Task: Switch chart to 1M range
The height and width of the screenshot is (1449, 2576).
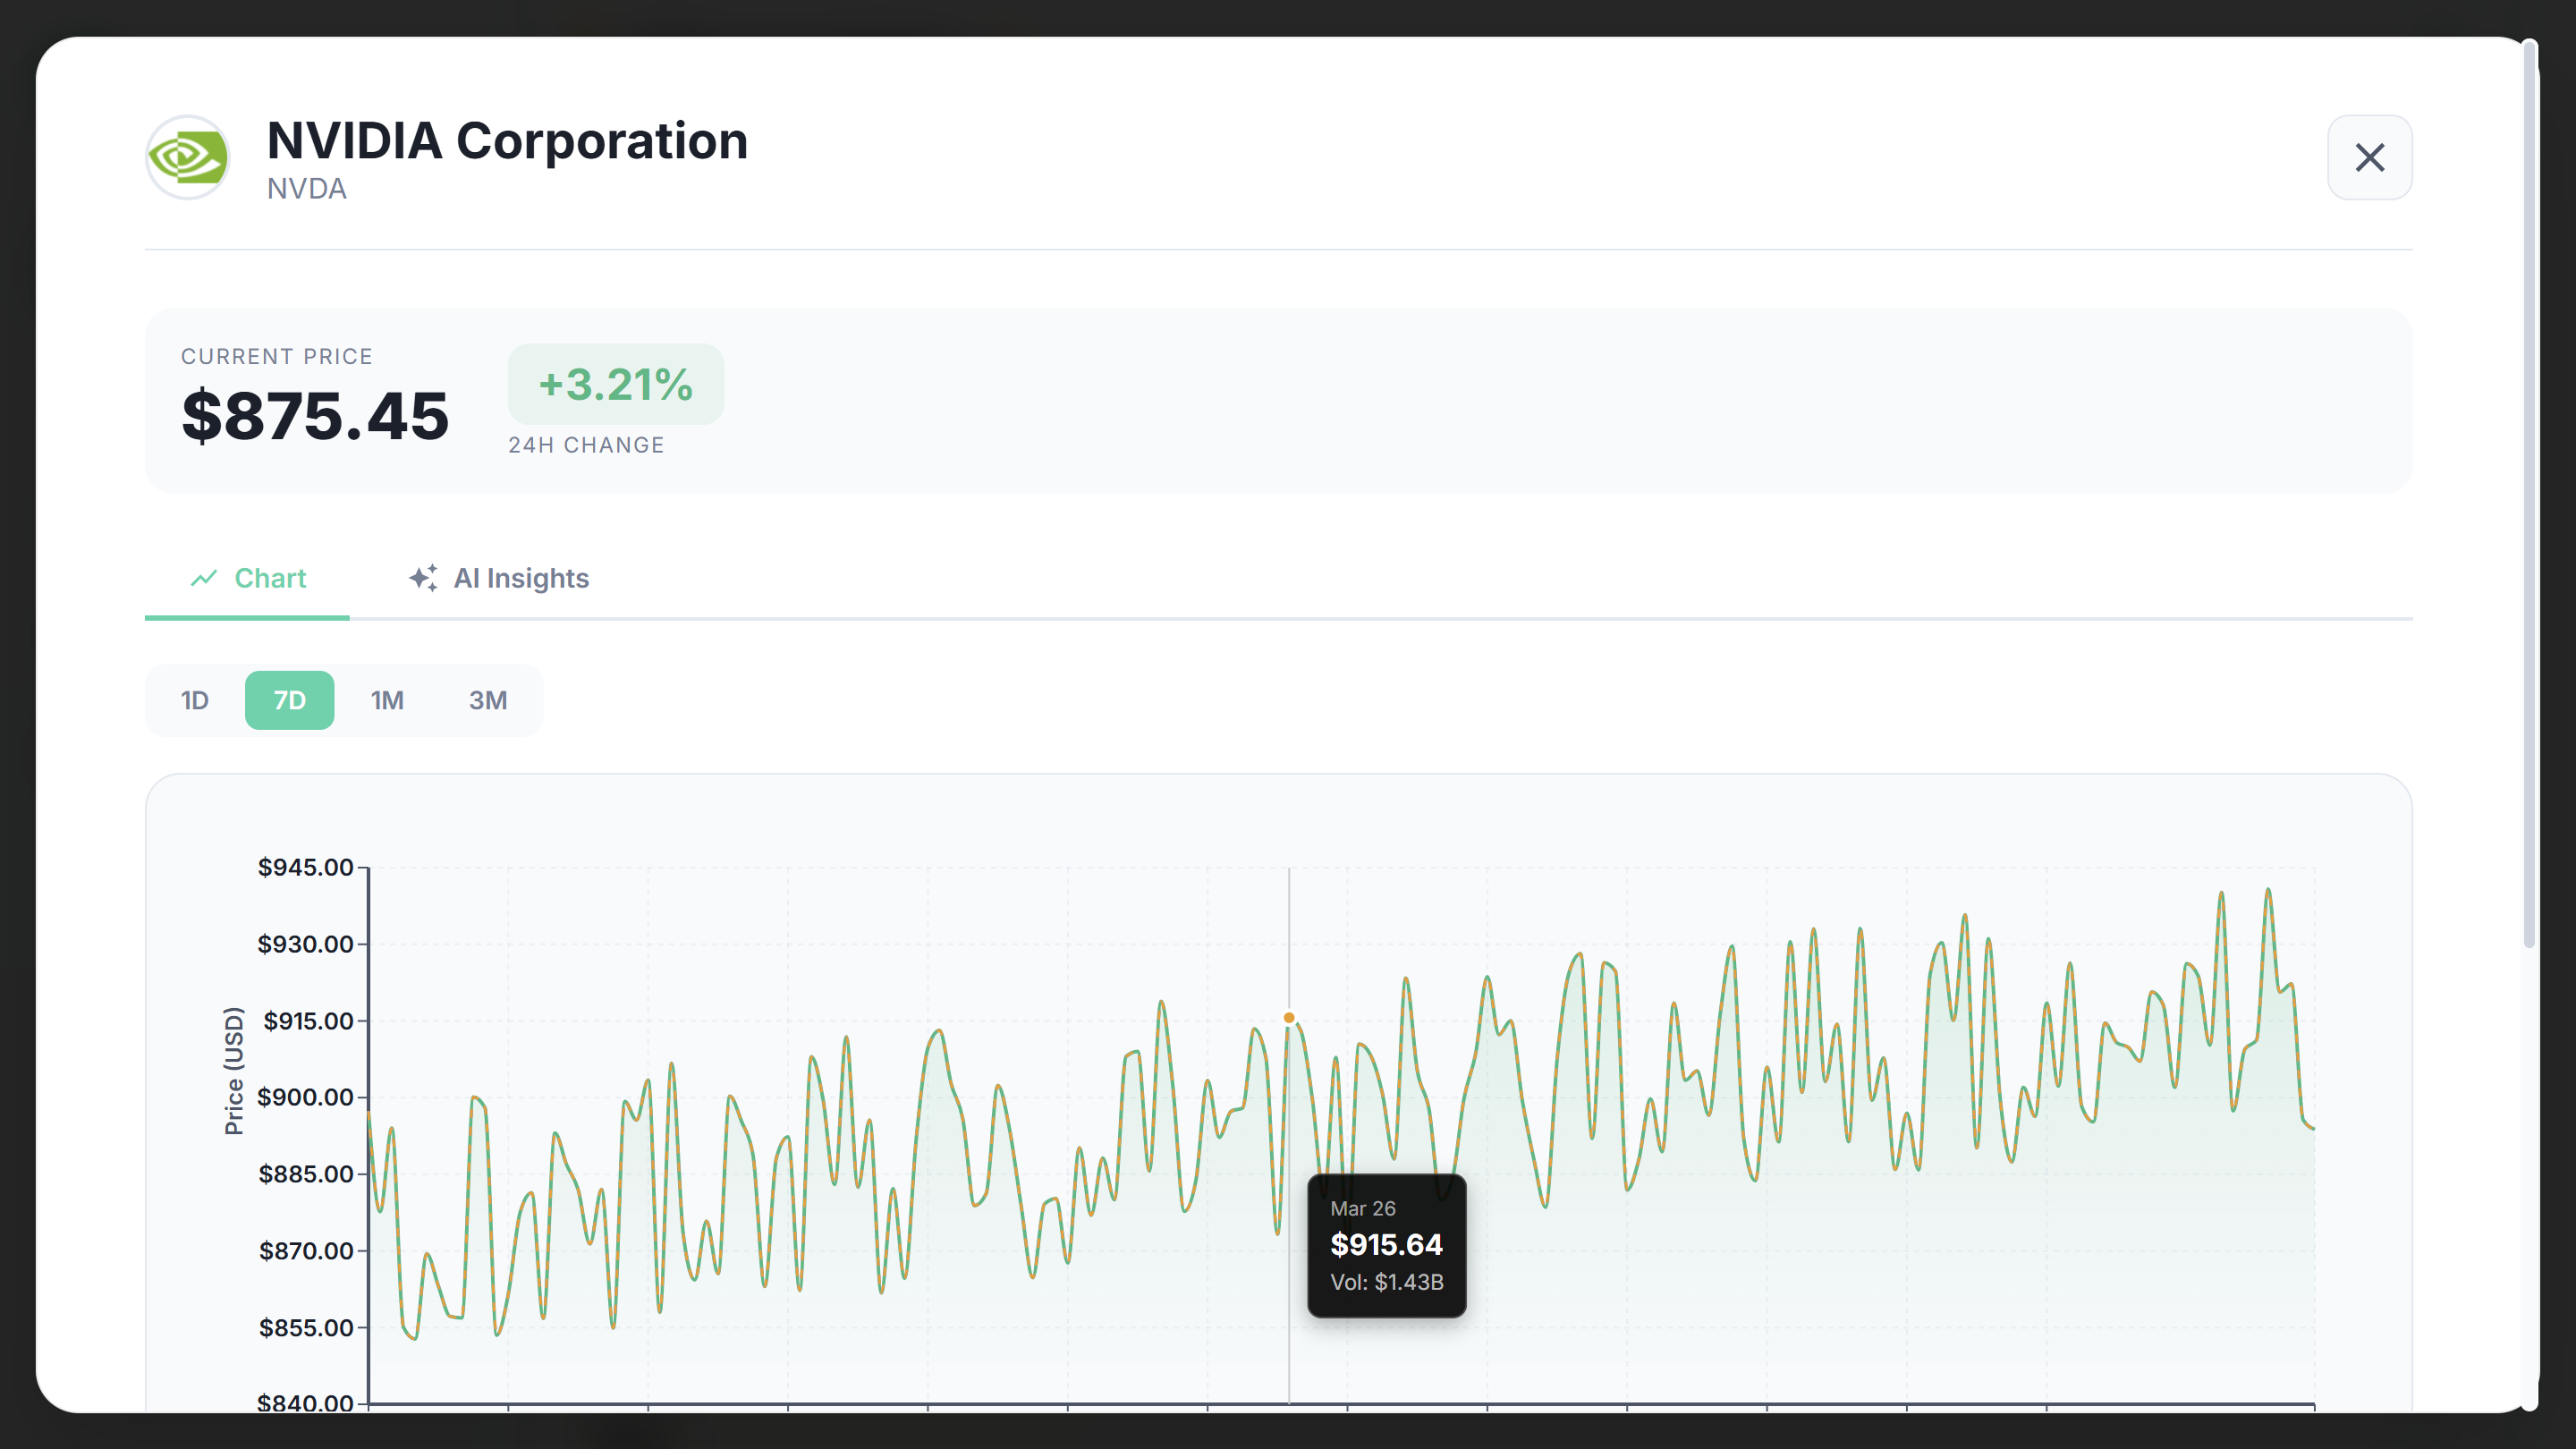Action: 387,700
